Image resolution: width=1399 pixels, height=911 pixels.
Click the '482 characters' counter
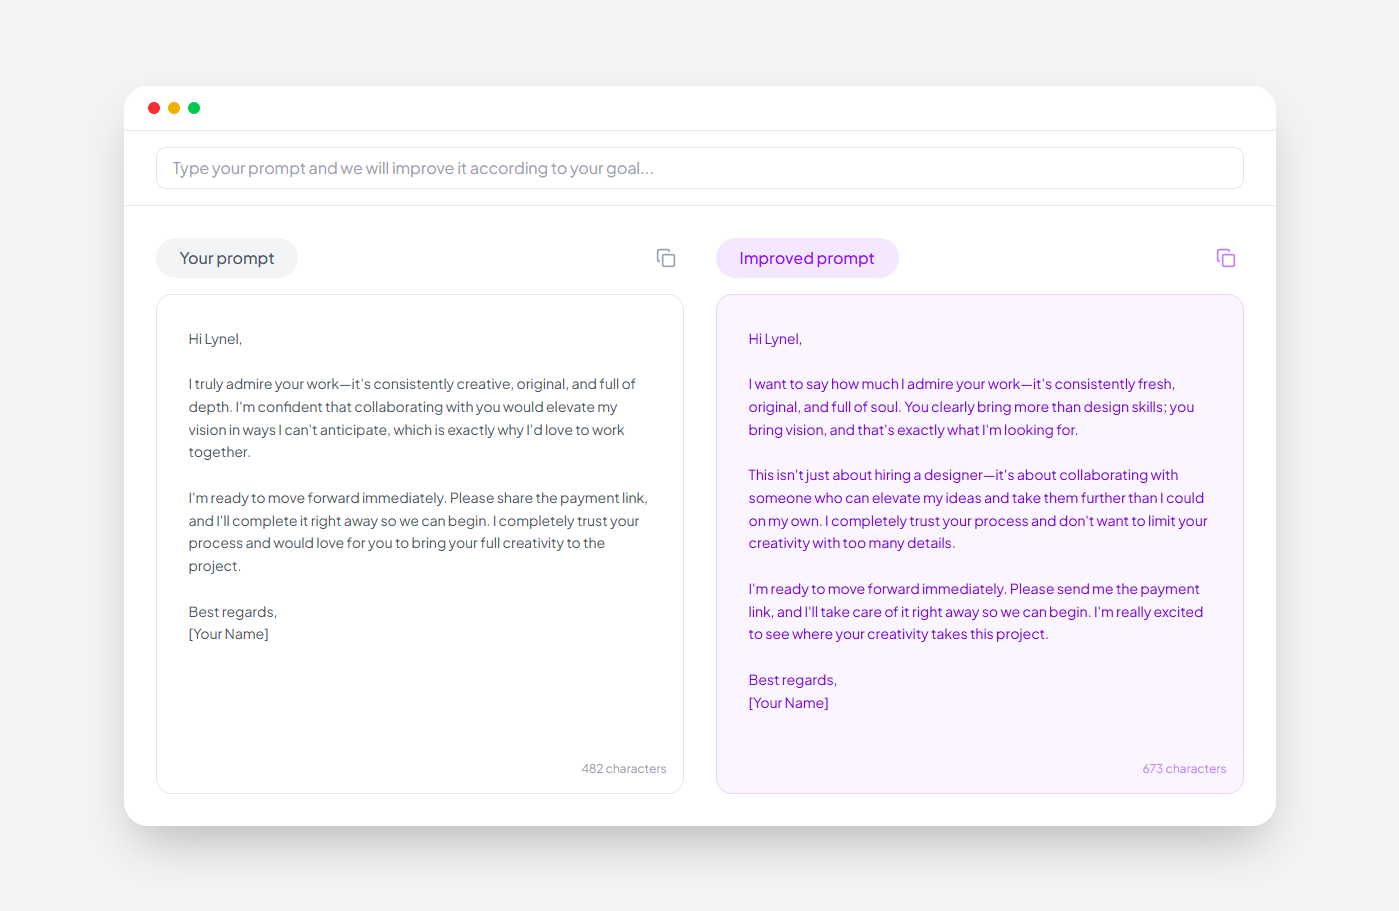click(624, 769)
